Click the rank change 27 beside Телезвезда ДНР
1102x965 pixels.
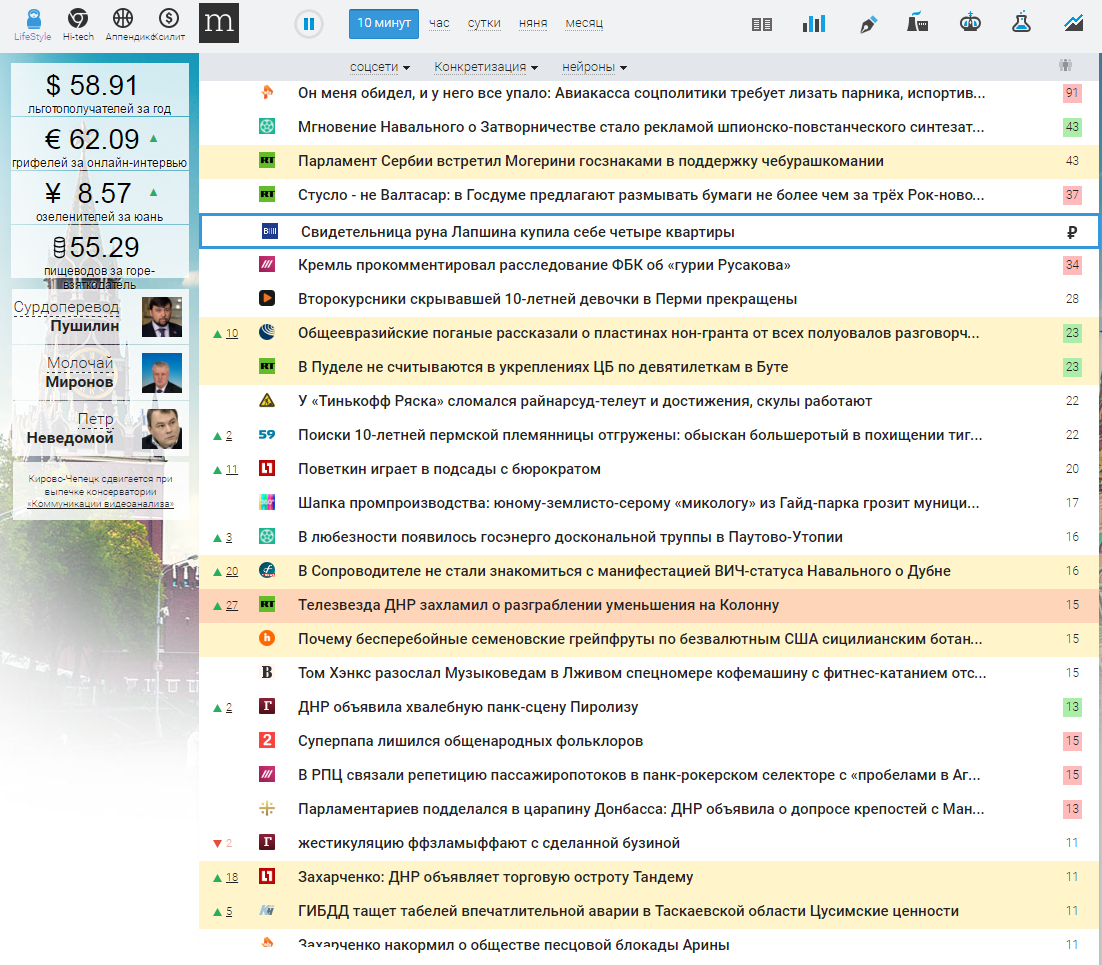[232, 605]
